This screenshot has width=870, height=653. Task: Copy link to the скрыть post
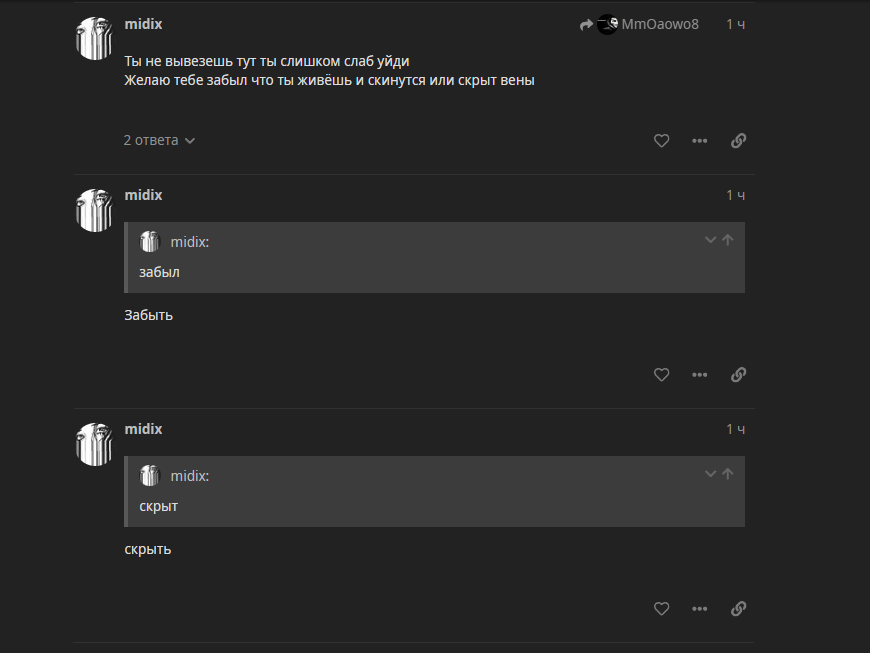pyautogui.click(x=738, y=609)
